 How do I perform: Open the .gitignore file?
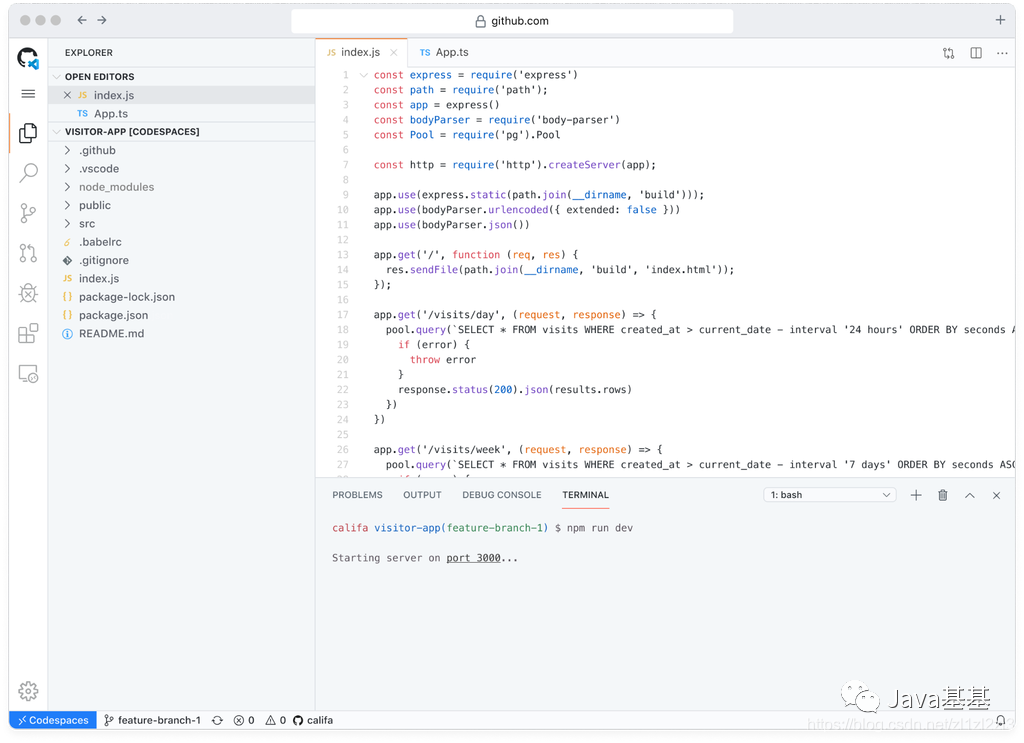[183, 260]
